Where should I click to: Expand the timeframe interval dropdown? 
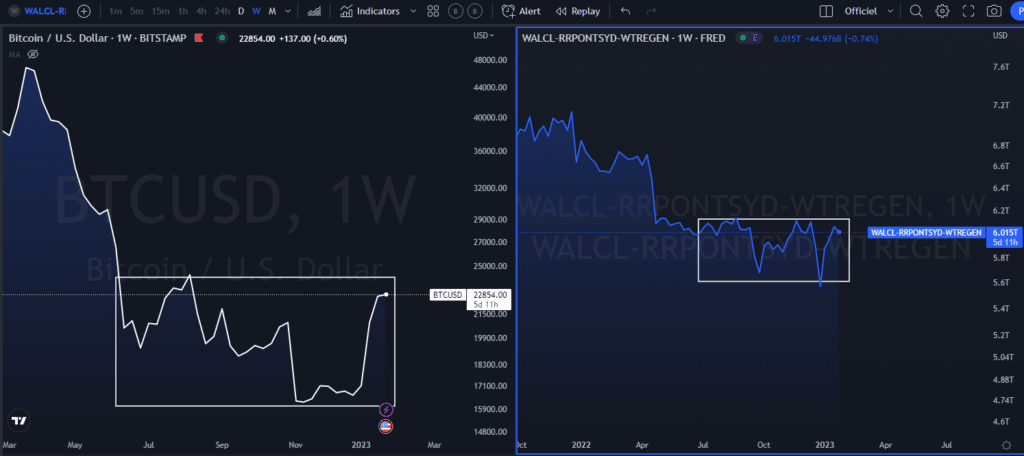[x=288, y=11]
